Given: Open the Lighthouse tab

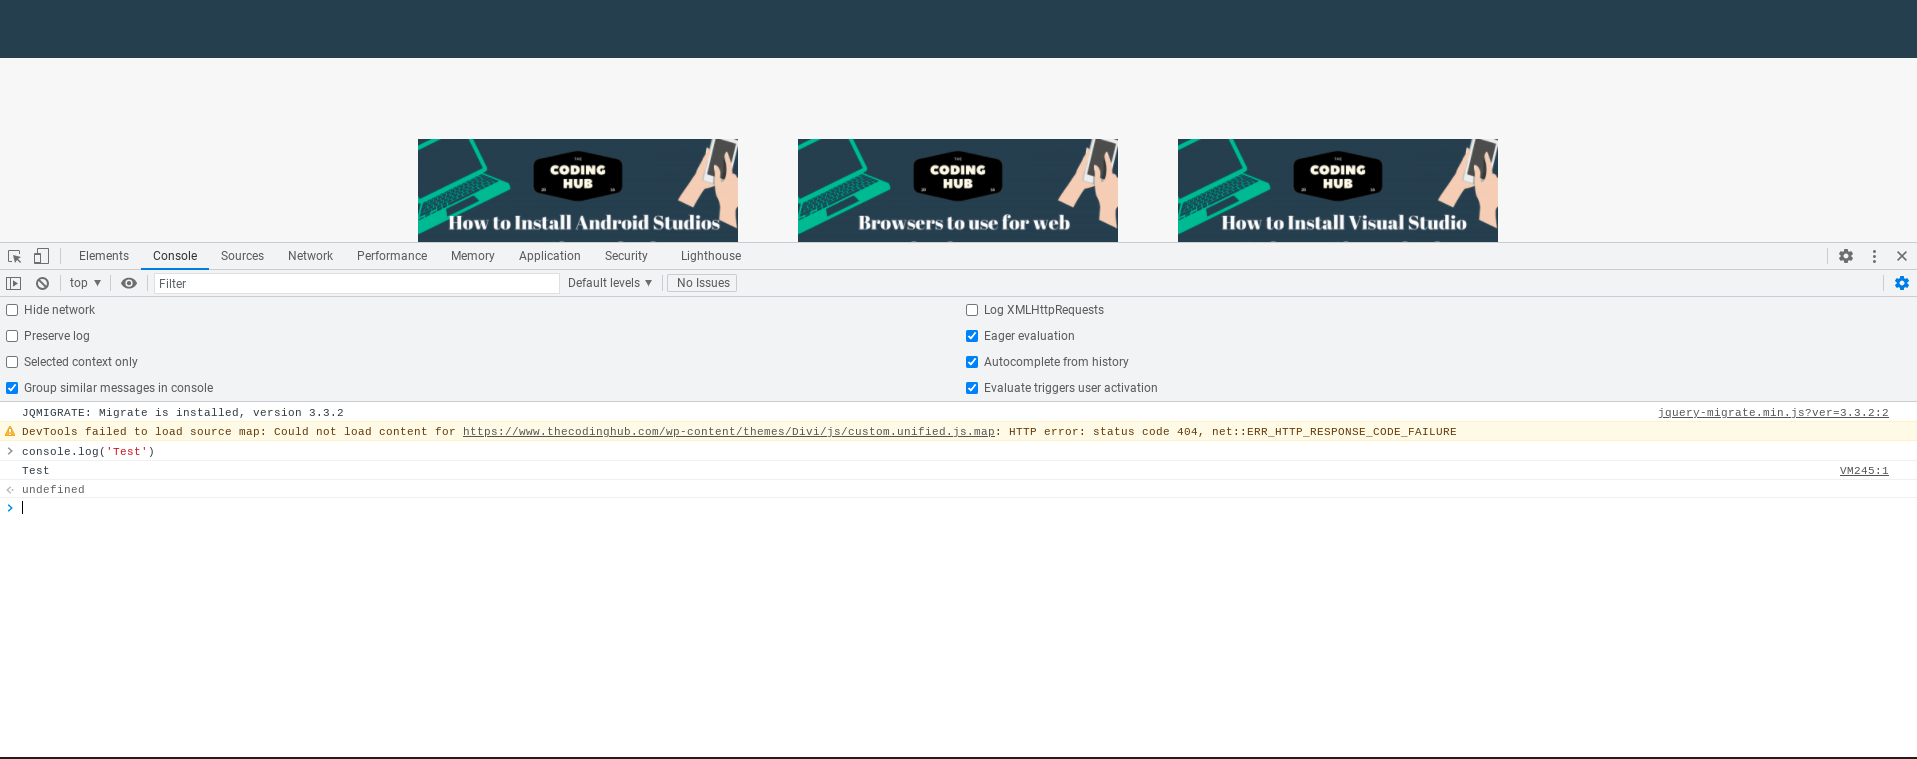Looking at the screenshot, I should tap(710, 256).
